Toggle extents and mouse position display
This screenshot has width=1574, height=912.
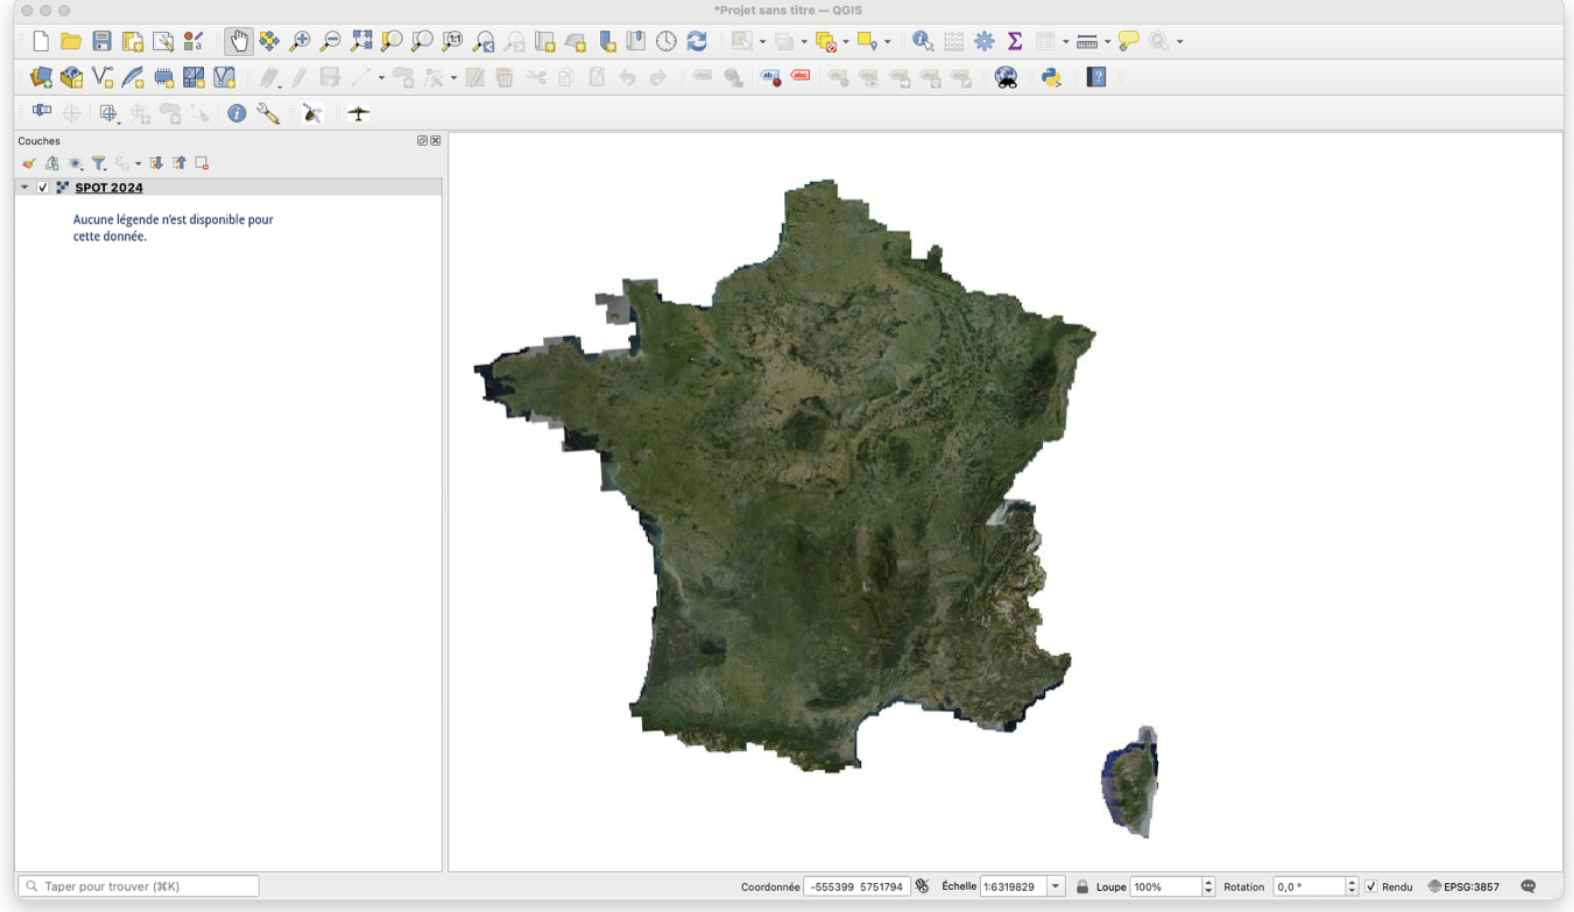(x=922, y=886)
